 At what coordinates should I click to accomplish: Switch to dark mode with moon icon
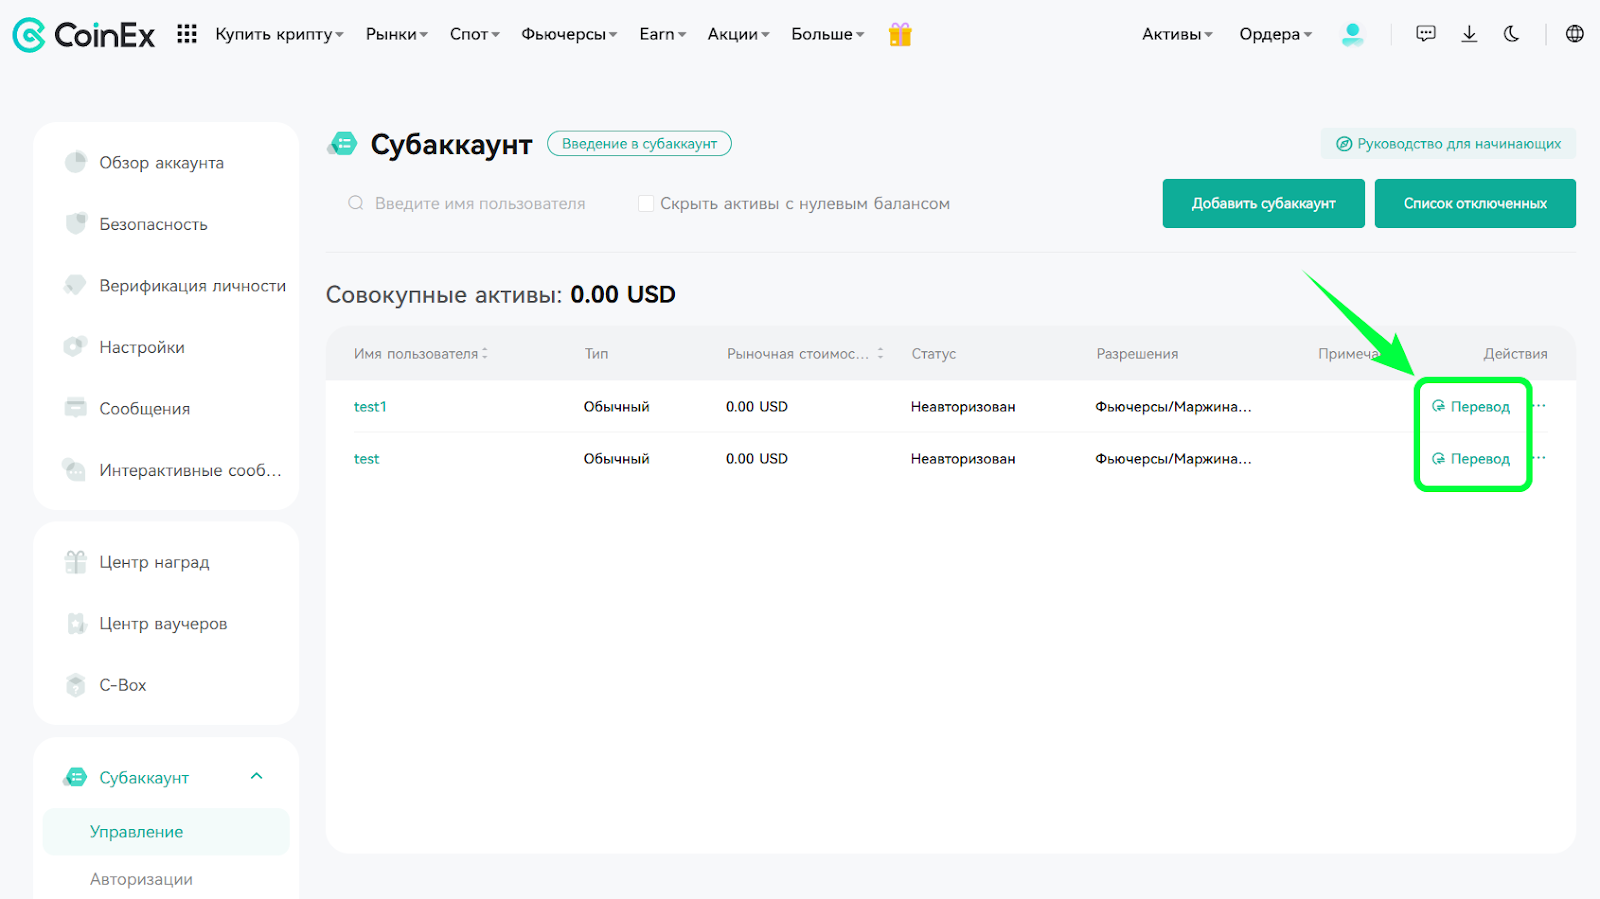(x=1511, y=34)
